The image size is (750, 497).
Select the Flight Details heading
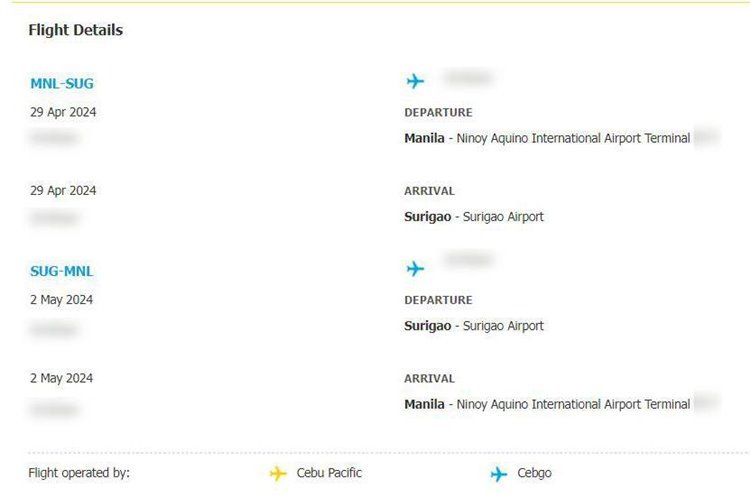(x=76, y=30)
